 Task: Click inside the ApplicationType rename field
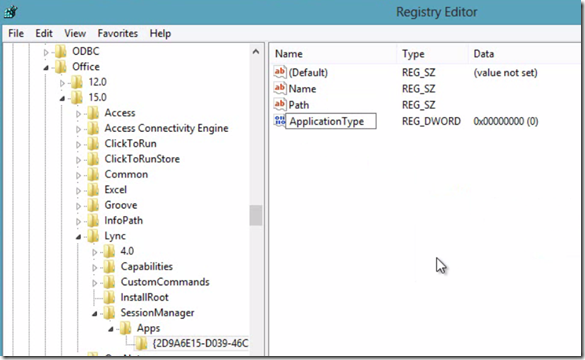tap(331, 121)
